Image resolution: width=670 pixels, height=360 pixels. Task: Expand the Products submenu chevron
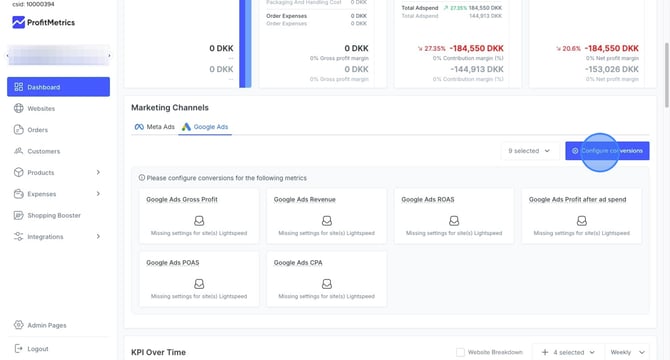click(x=98, y=173)
